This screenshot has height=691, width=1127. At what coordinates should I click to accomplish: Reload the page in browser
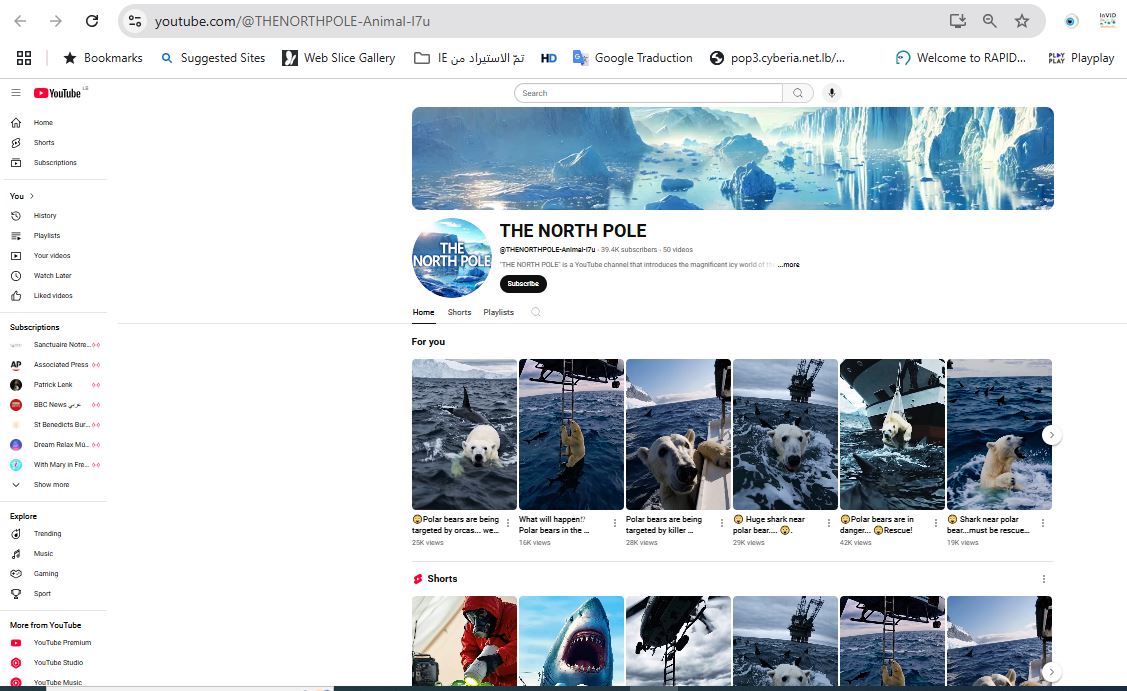pos(92,21)
